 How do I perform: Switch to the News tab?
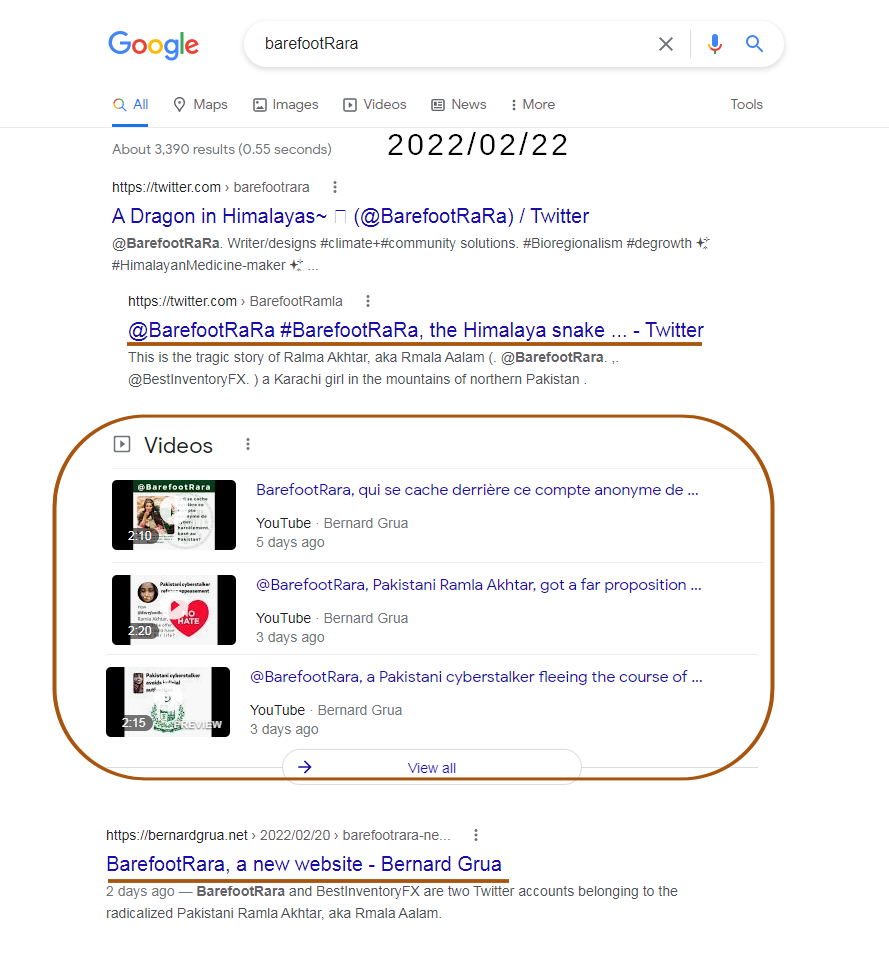(x=459, y=105)
